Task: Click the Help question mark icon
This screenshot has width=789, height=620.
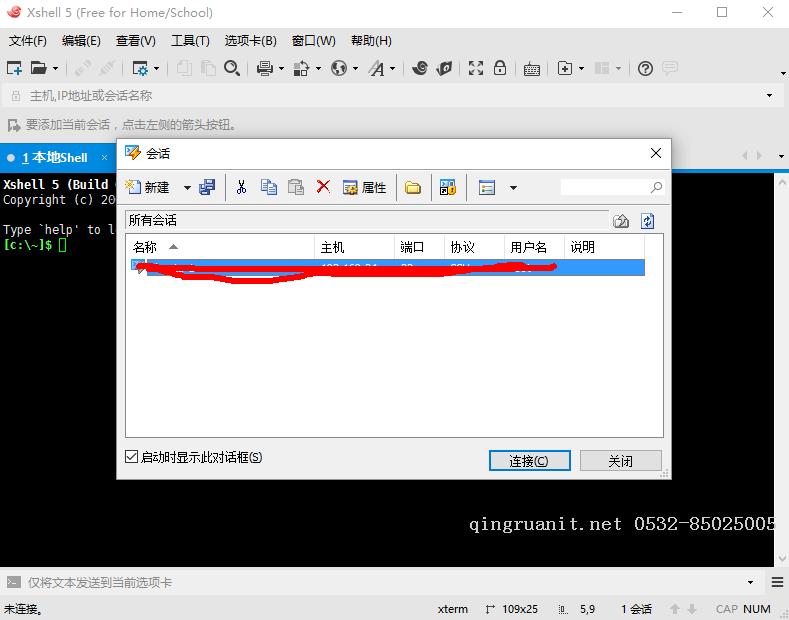Action: click(x=645, y=68)
